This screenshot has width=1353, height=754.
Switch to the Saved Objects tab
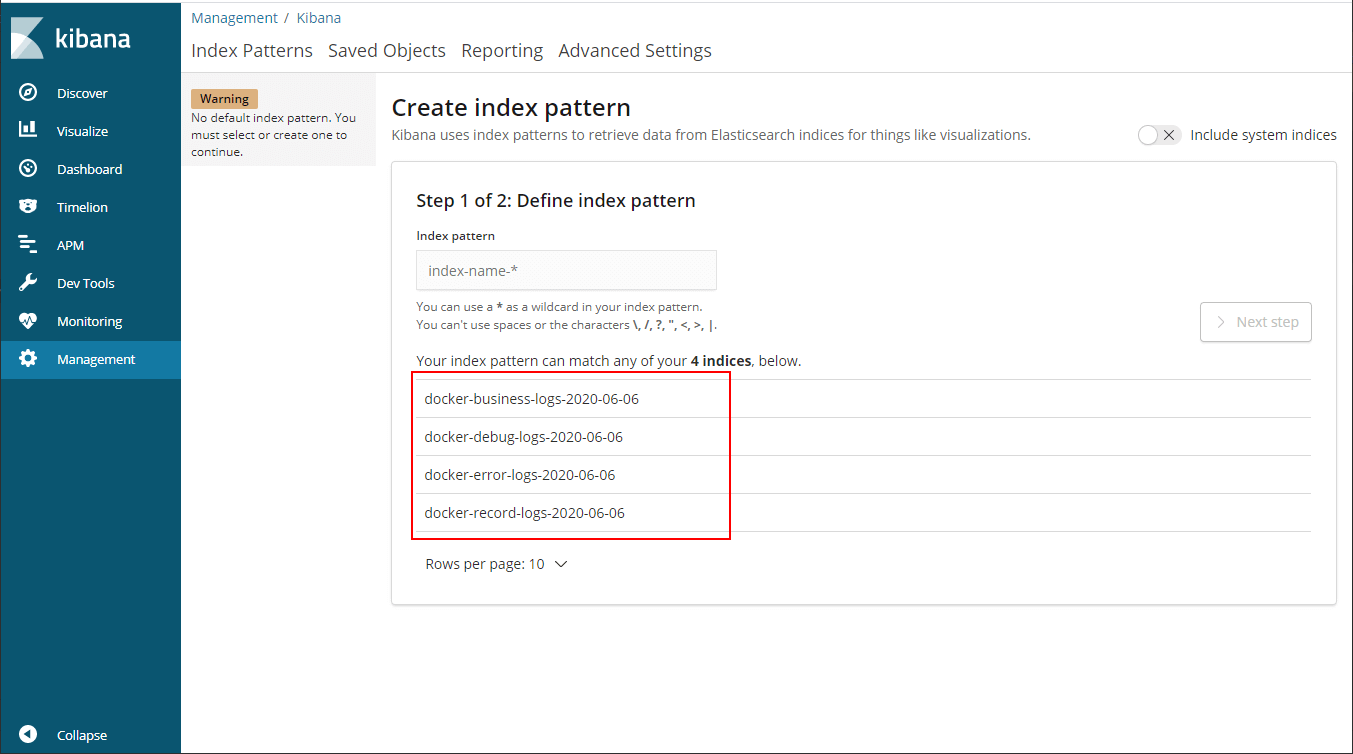click(387, 50)
